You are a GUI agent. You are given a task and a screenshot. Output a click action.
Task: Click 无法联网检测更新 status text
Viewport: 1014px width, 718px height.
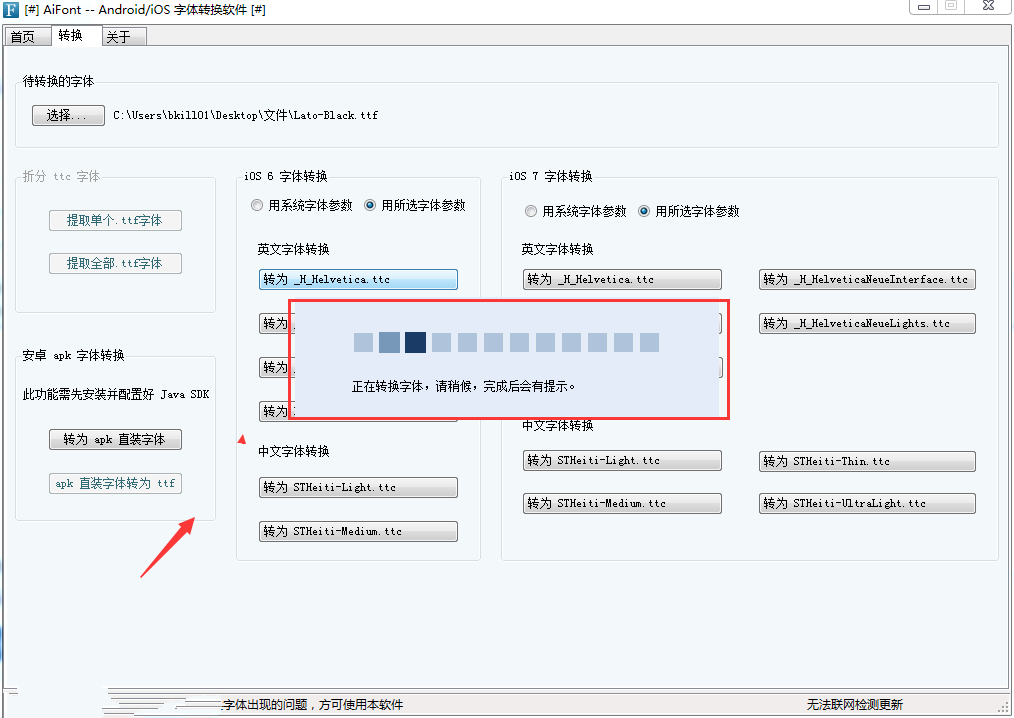(x=854, y=704)
